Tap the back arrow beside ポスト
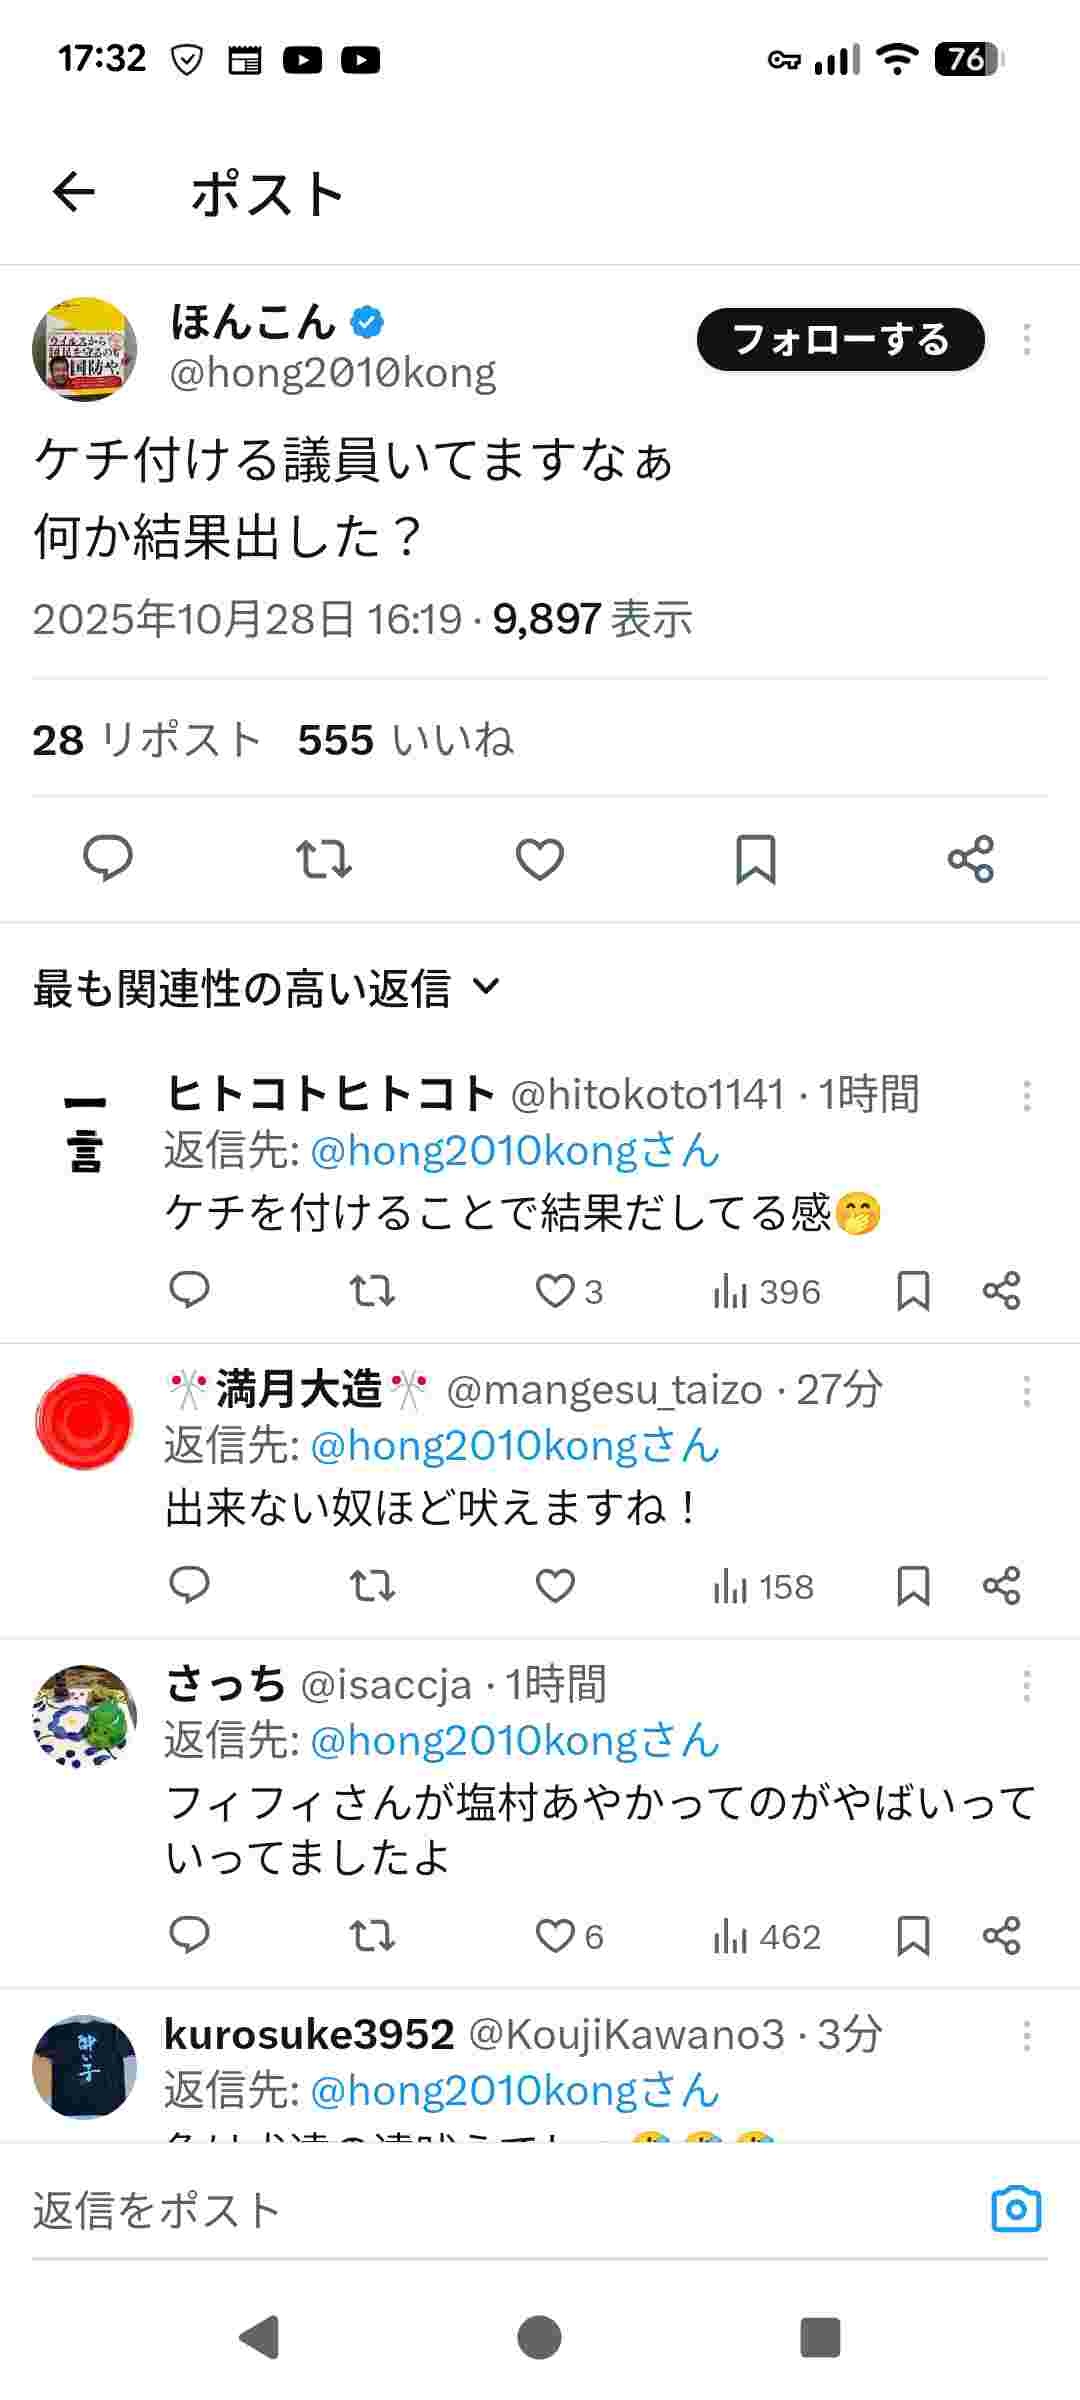 click(74, 192)
